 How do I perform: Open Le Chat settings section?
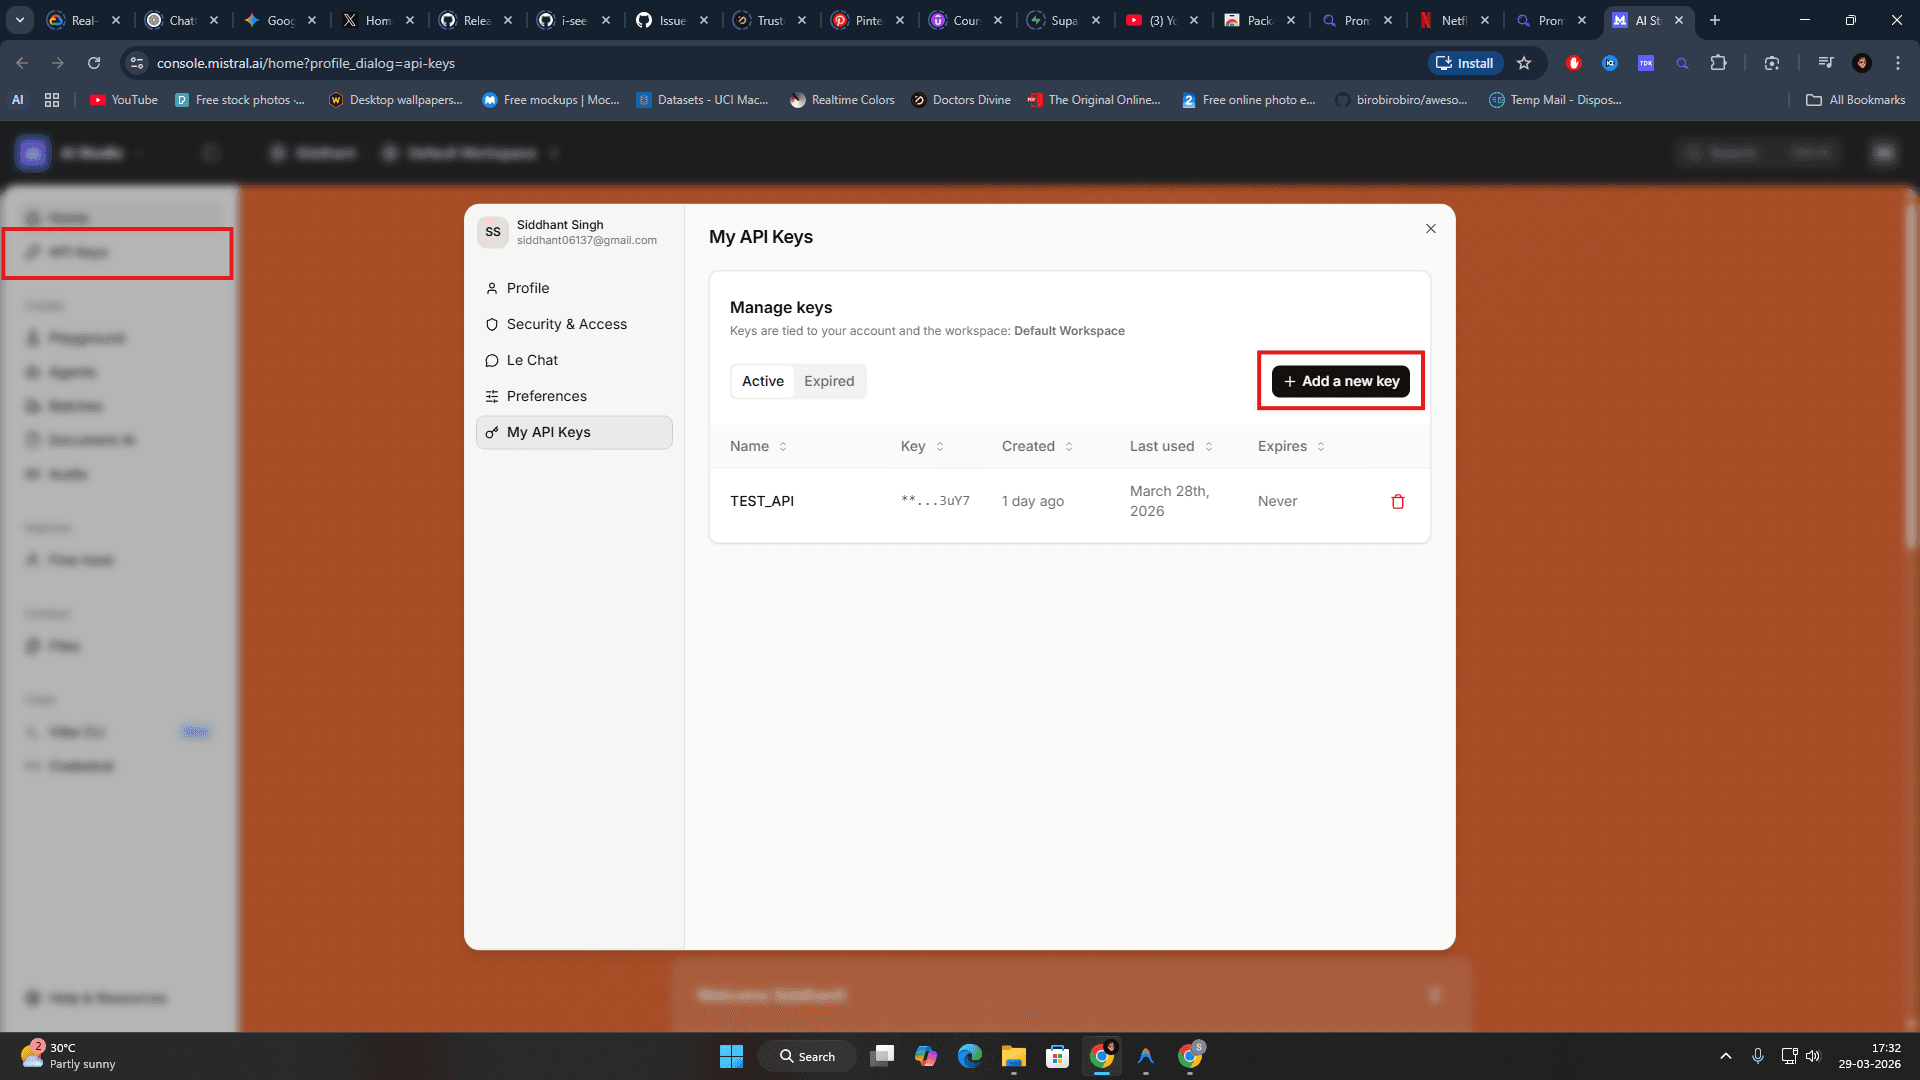[x=532, y=360]
